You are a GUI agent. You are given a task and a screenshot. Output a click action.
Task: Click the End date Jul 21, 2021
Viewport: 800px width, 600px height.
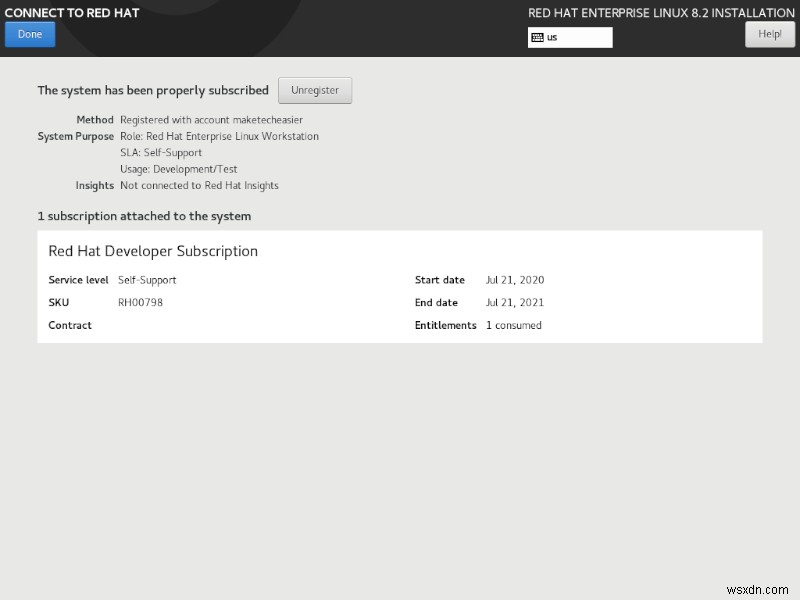click(515, 302)
